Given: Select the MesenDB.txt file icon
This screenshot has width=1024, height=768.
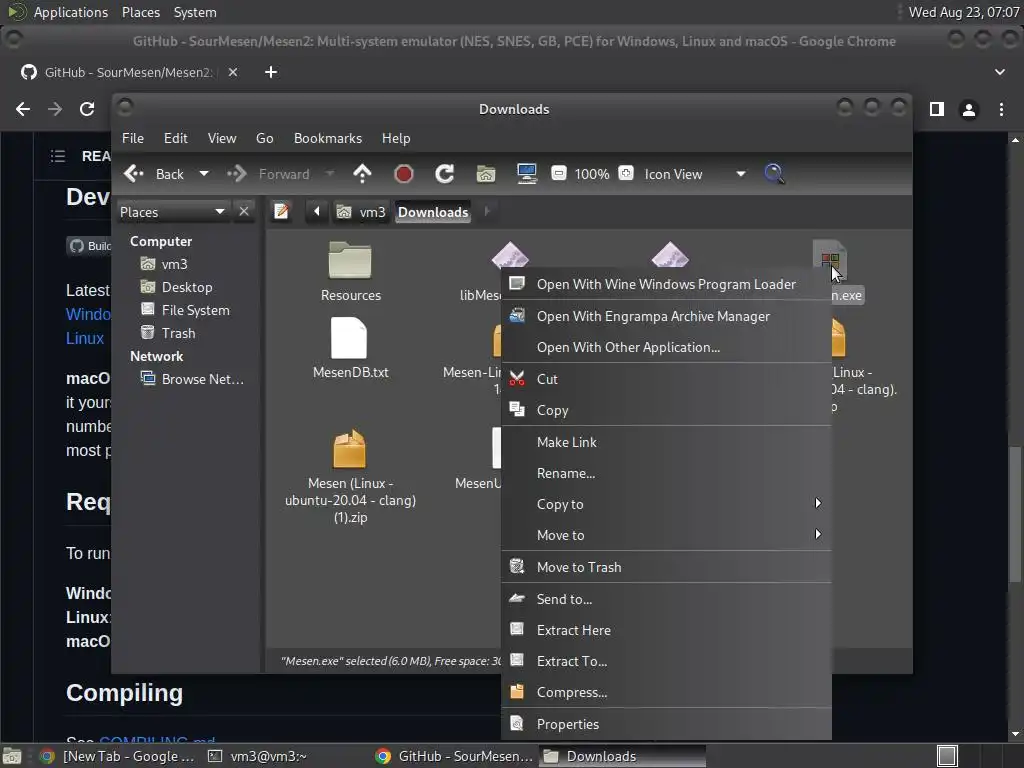Looking at the screenshot, I should (349, 338).
